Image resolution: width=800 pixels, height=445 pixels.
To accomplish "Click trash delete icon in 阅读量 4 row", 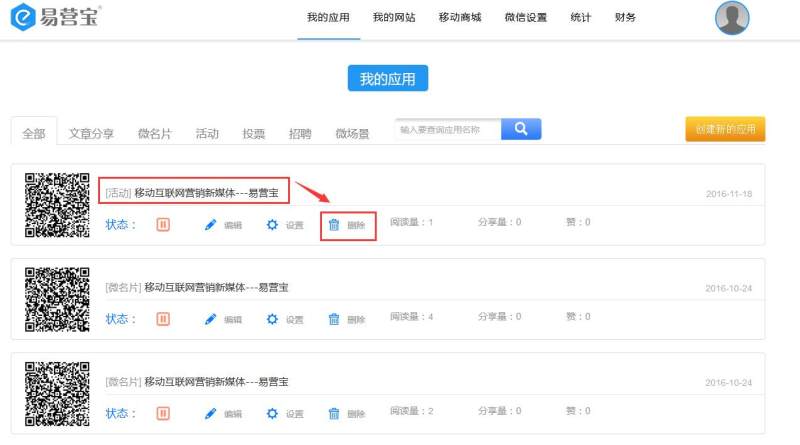I will (334, 319).
